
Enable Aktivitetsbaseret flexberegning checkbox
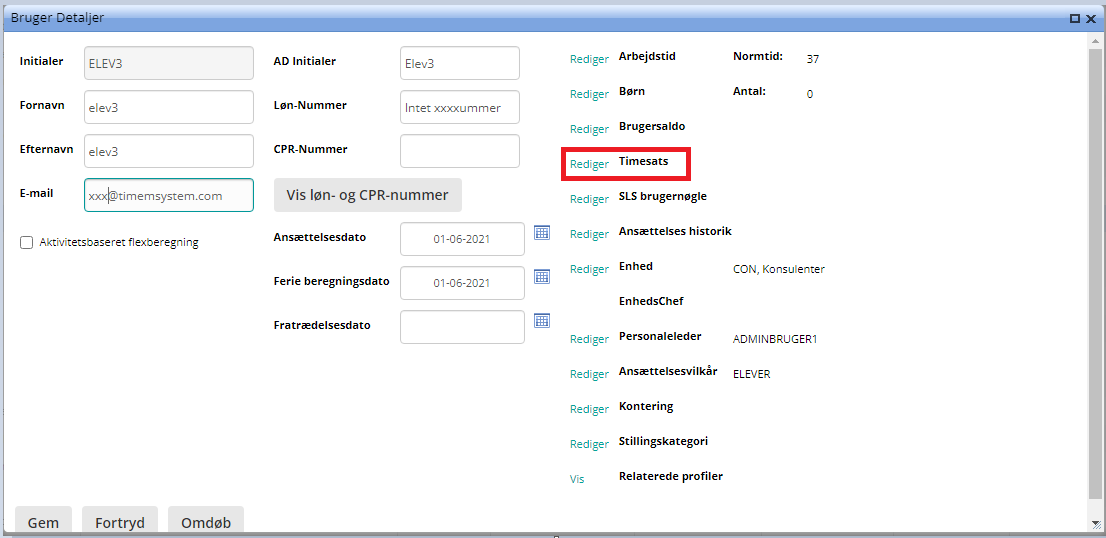(x=27, y=242)
